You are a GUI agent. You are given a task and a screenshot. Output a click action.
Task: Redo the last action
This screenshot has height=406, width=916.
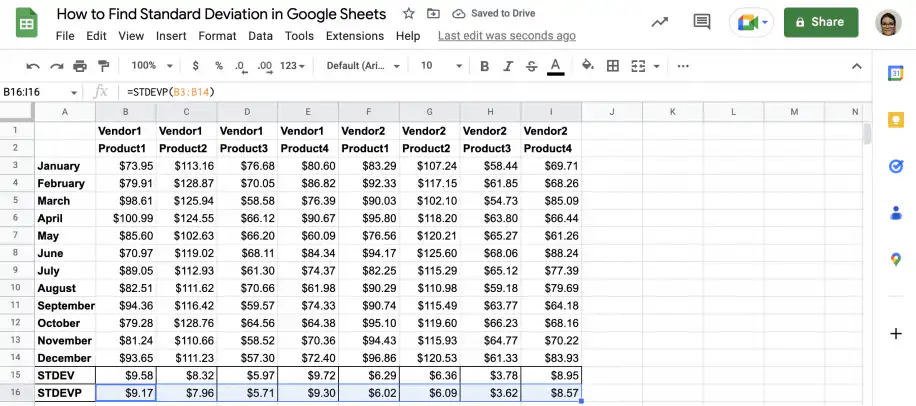coord(57,66)
